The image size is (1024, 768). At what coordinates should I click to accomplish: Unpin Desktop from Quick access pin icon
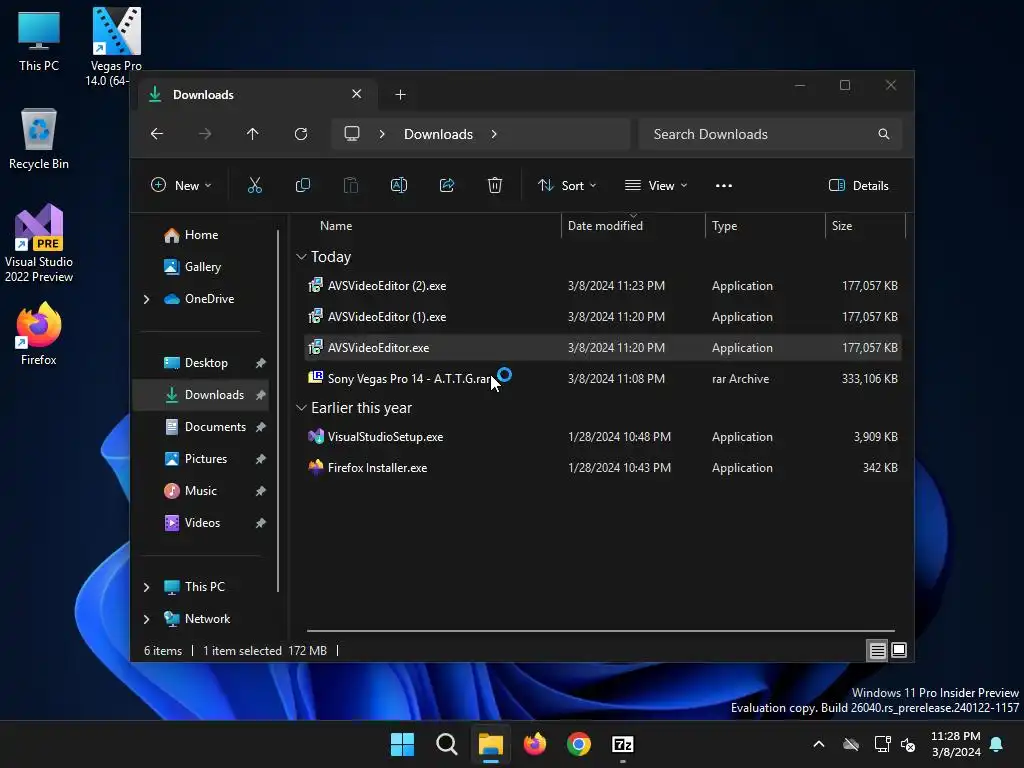(261, 363)
